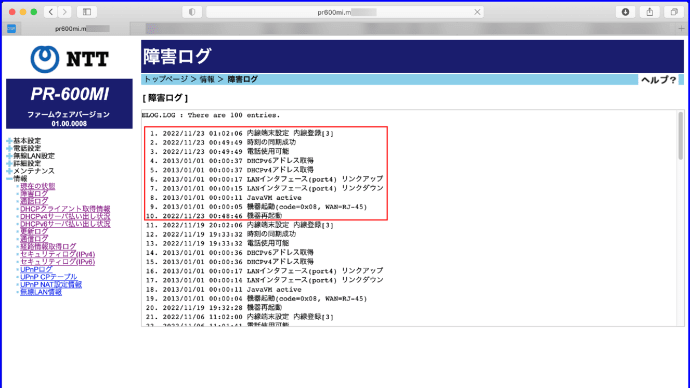Open the 通信ログ link

[x=34, y=239]
